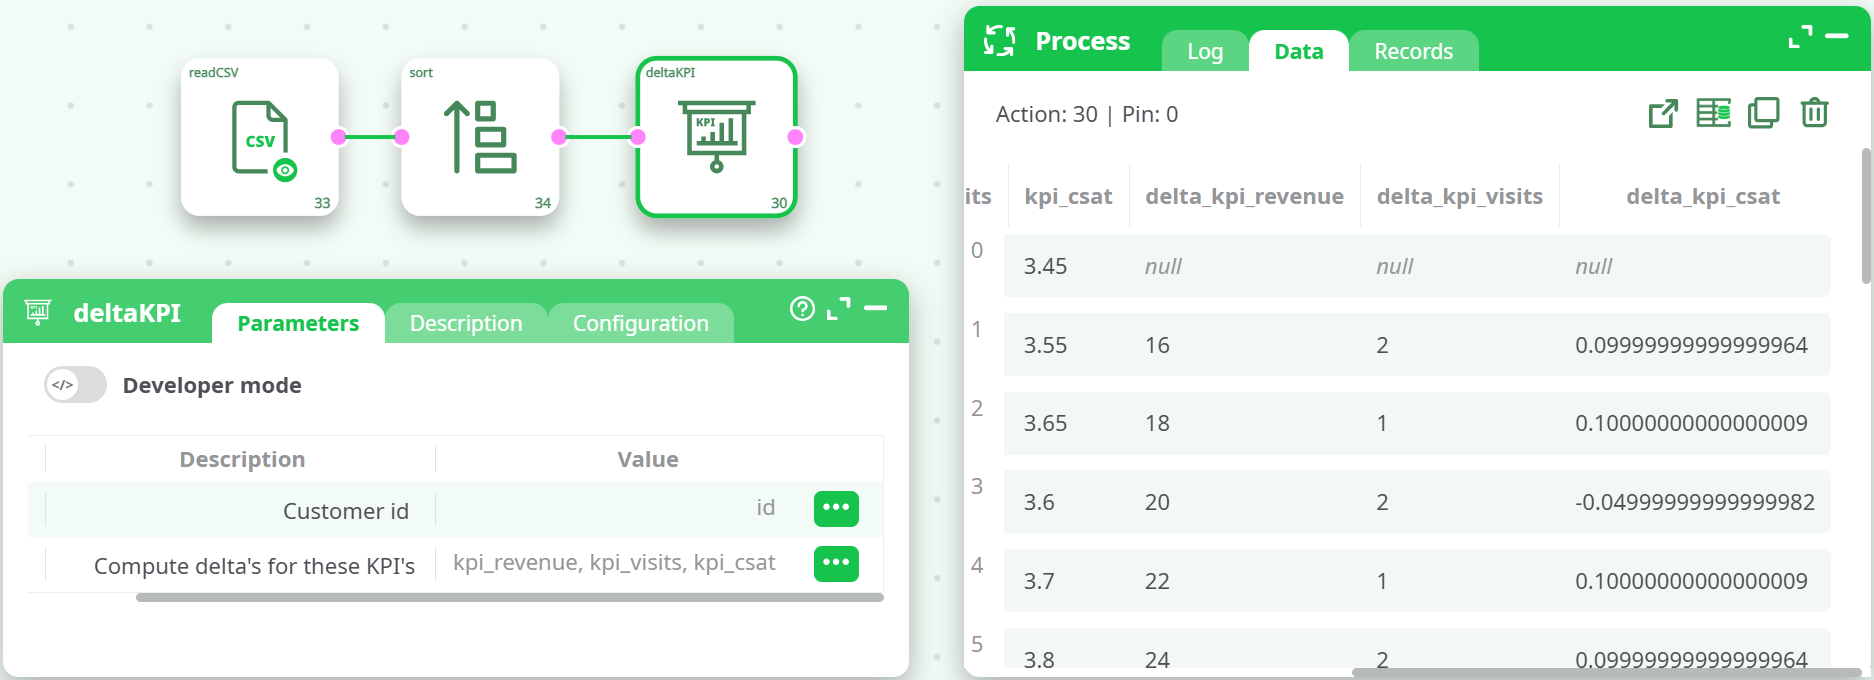
Task: Open the KPI list value editor button
Action: pos(836,563)
